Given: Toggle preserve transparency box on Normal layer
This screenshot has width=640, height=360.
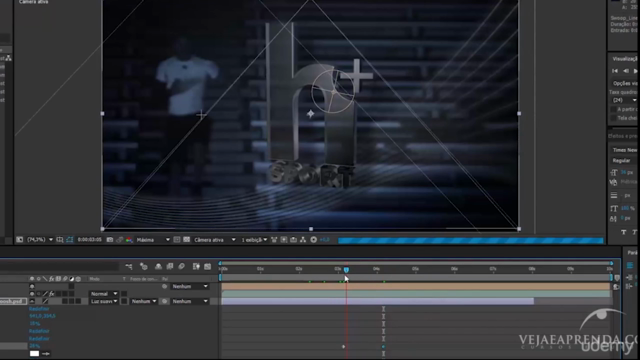Looking at the screenshot, I should tap(124, 294).
